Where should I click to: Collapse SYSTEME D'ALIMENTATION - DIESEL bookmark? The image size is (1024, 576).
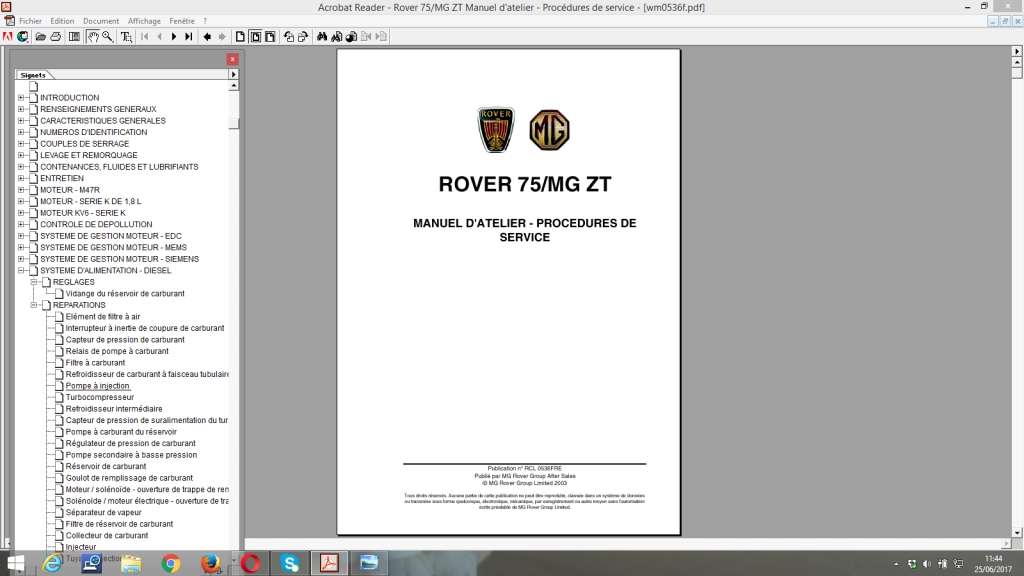coord(21,270)
